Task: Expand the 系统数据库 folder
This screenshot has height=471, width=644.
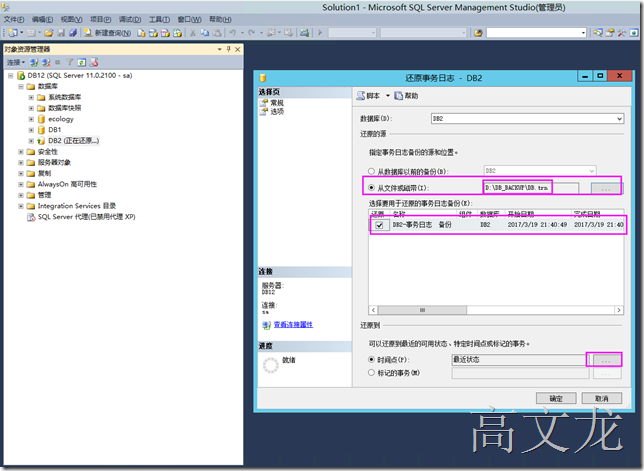Action: [31, 97]
